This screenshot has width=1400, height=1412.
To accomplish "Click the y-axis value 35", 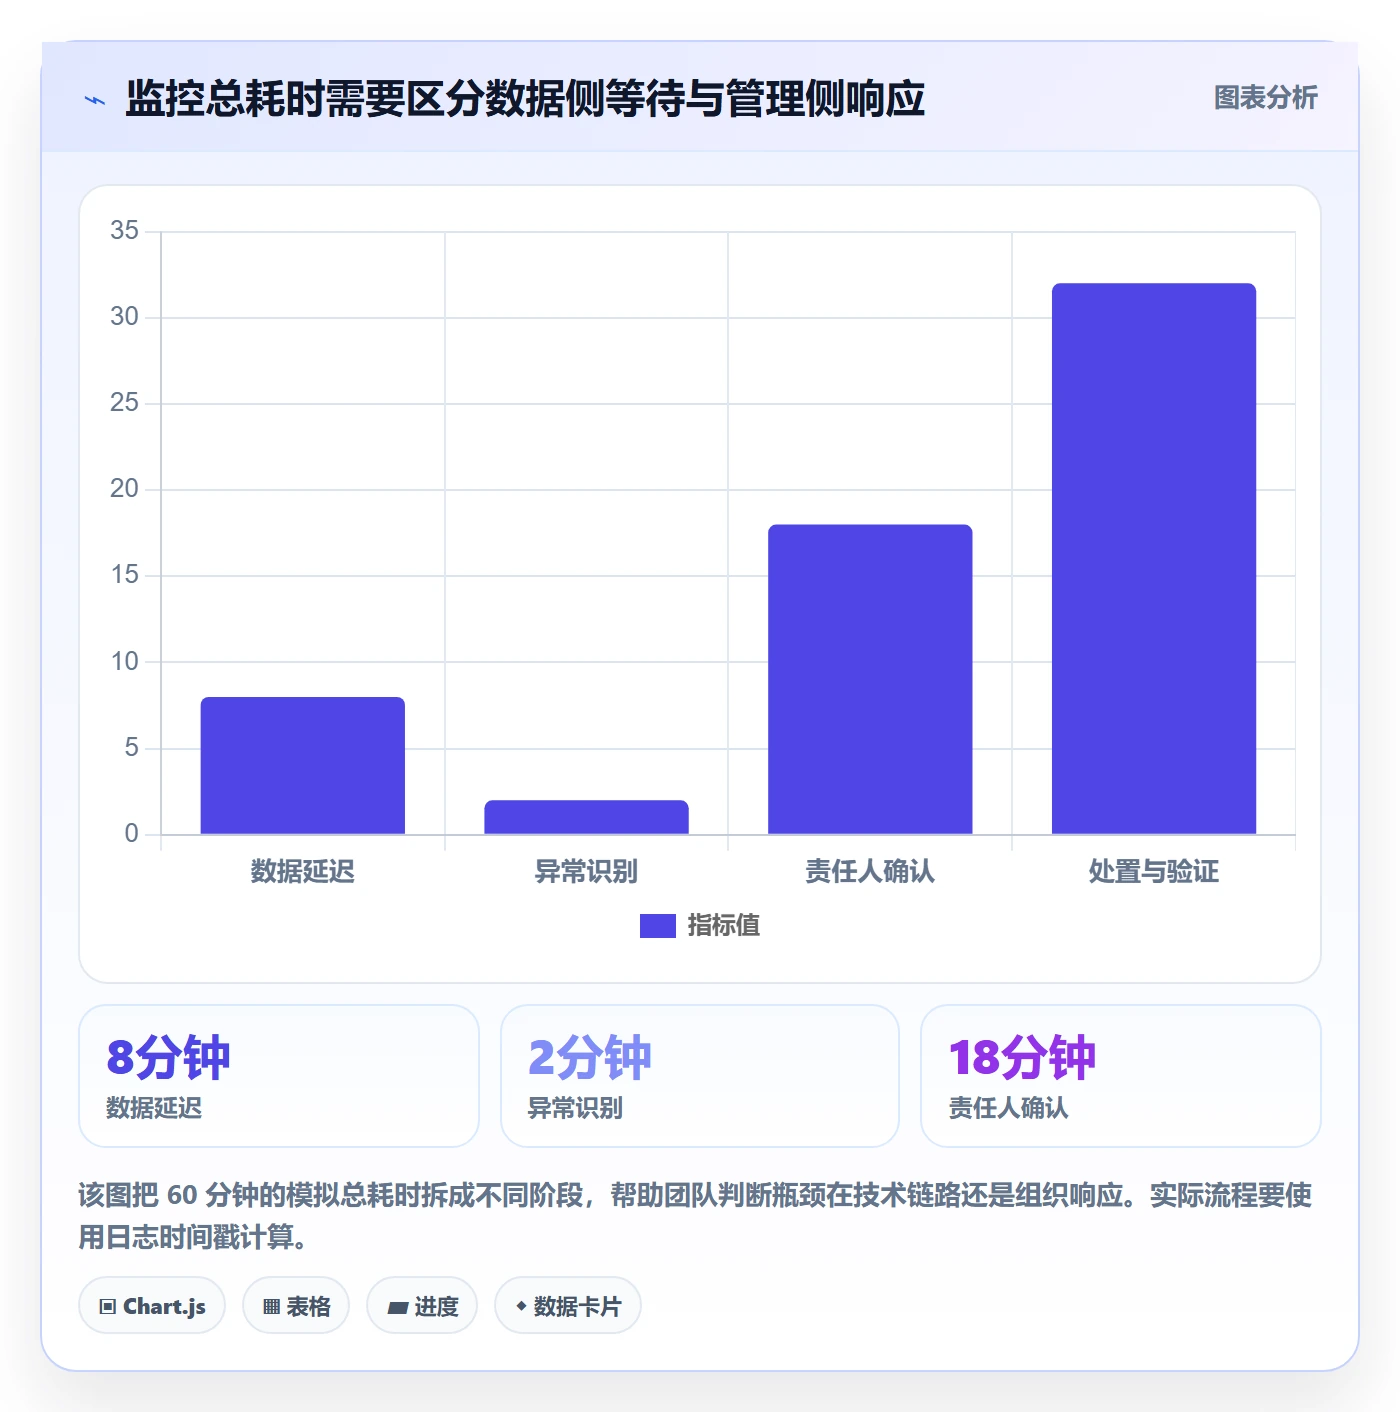I will [124, 231].
